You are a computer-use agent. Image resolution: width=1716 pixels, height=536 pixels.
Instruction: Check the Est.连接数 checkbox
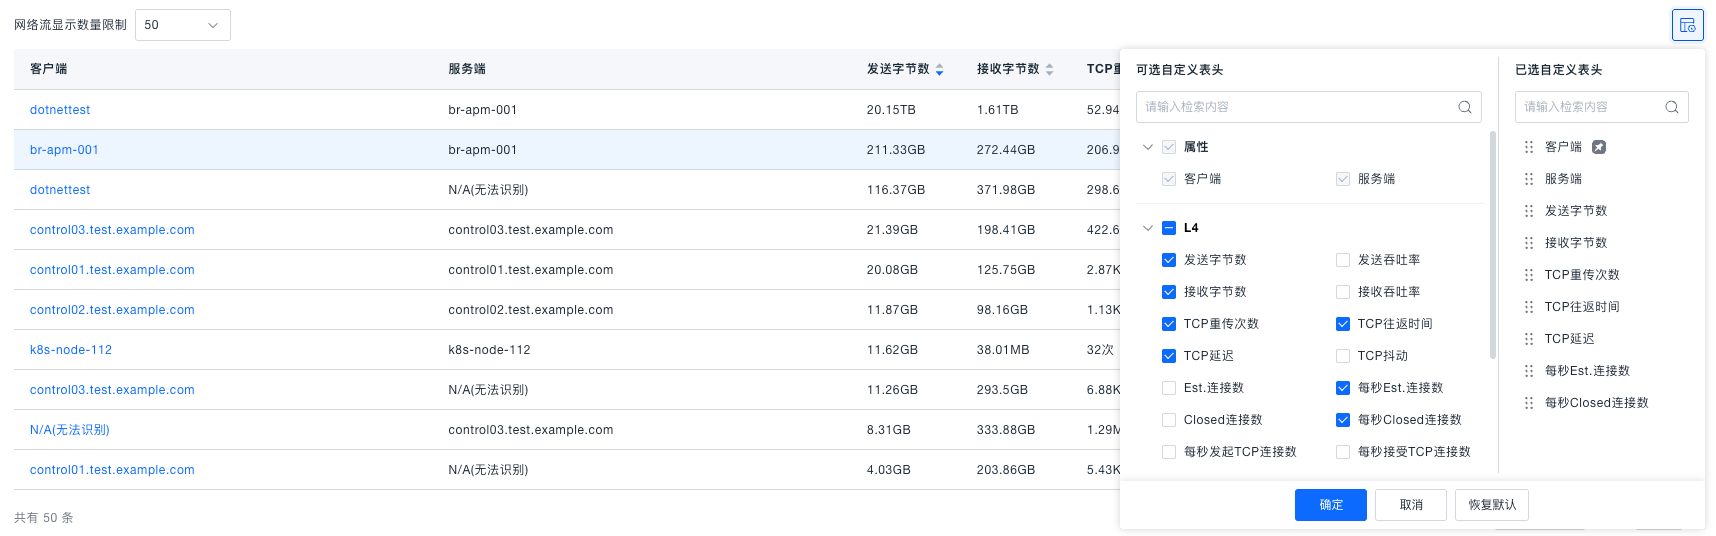1169,388
